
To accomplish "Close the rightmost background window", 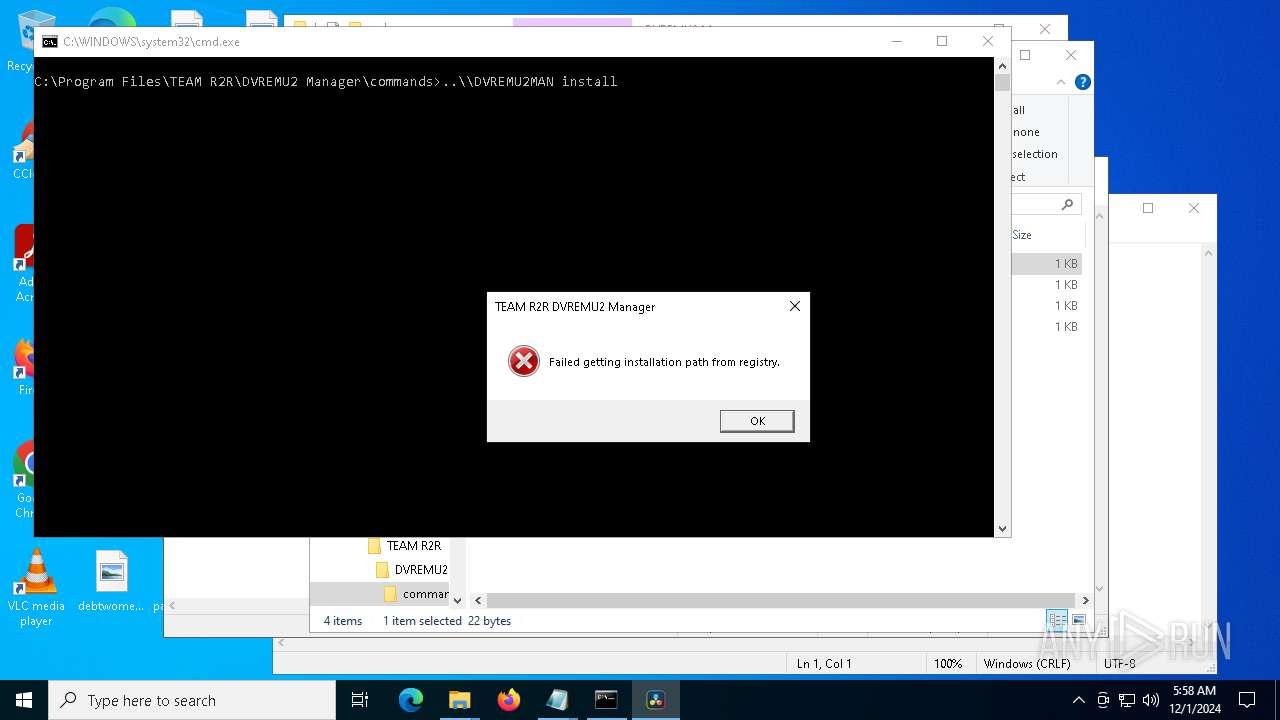I will point(1193,208).
